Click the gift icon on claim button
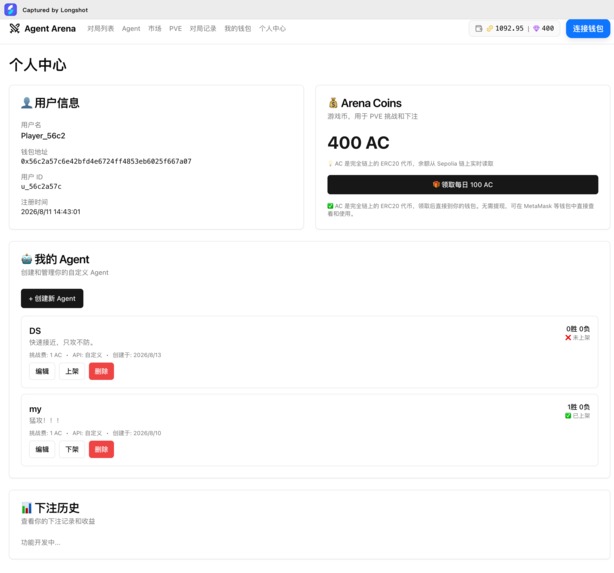Viewport: 614px width, 573px height. [436, 184]
